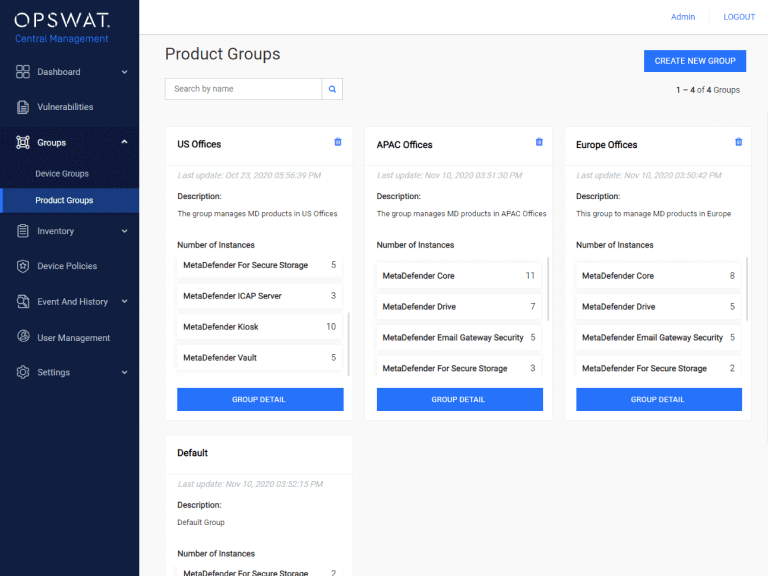Viewport: 768px width, 576px height.
Task: Click the User Management icon
Action: [23, 336]
